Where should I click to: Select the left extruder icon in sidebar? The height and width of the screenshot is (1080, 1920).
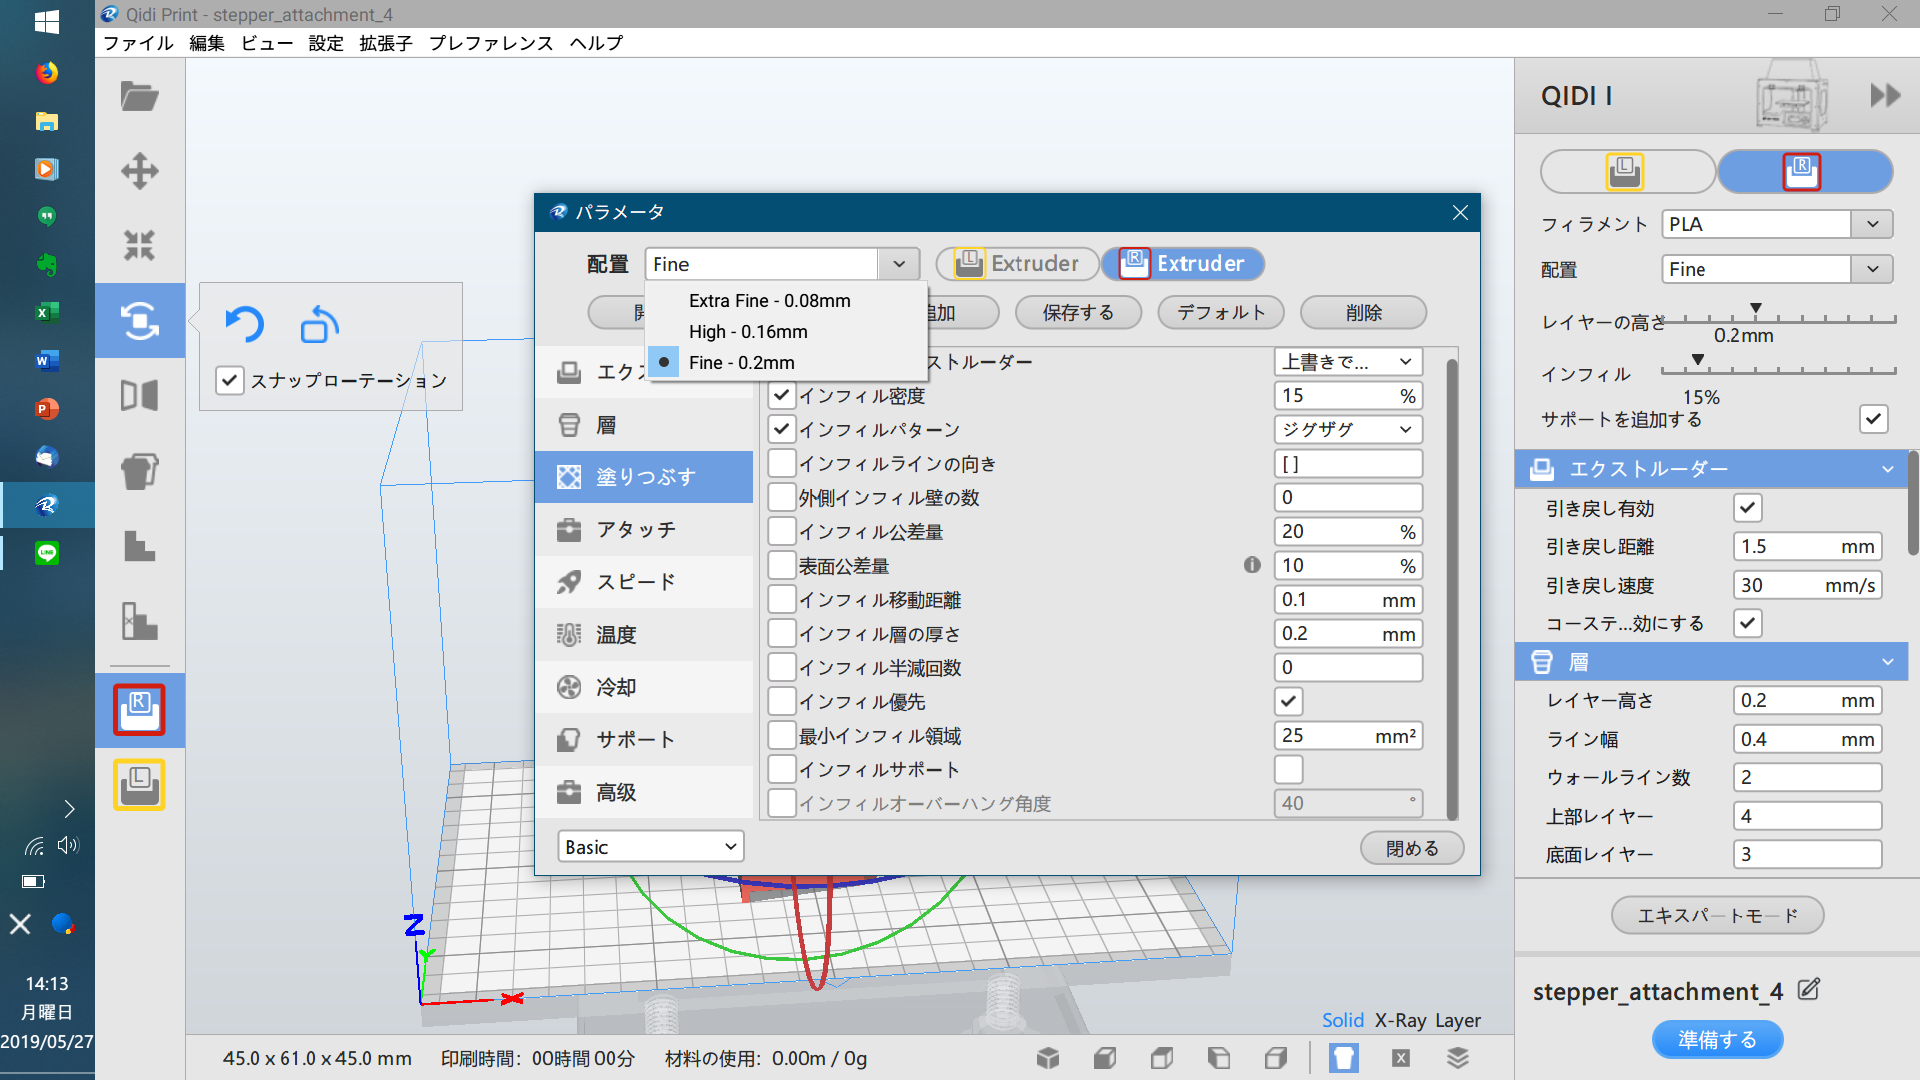point(139,785)
